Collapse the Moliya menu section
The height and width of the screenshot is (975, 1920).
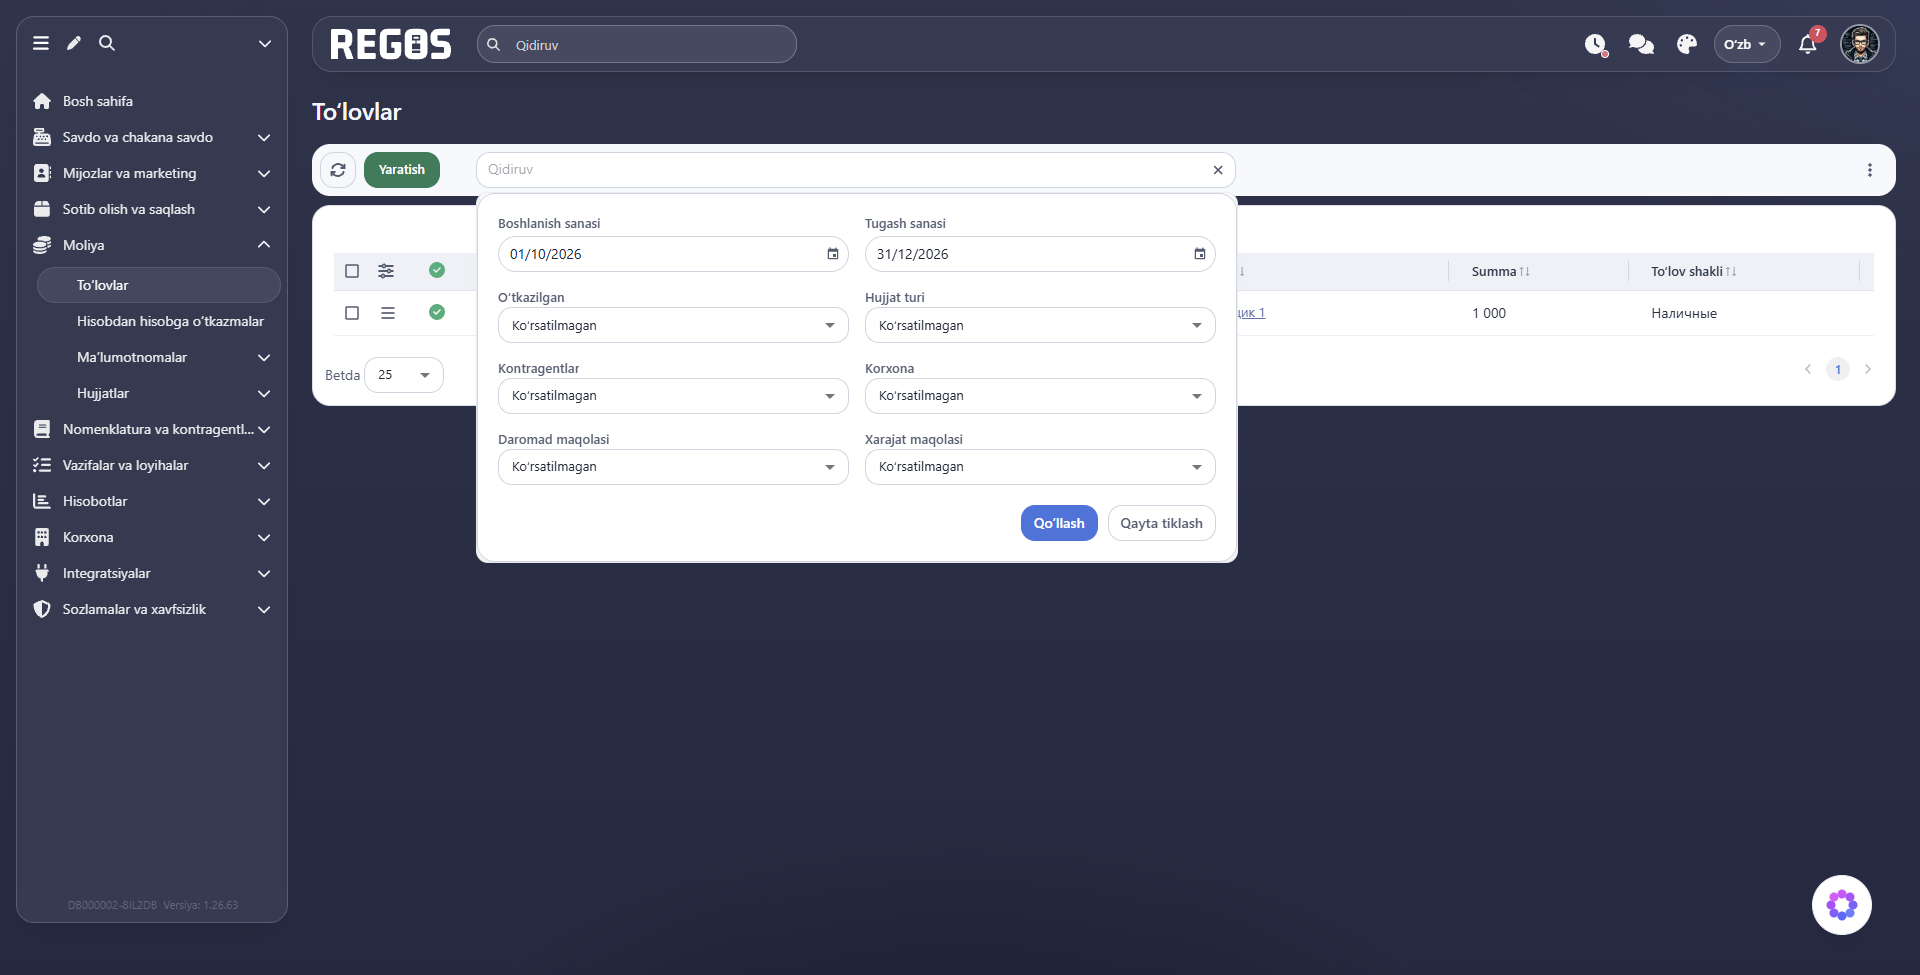[152, 245]
